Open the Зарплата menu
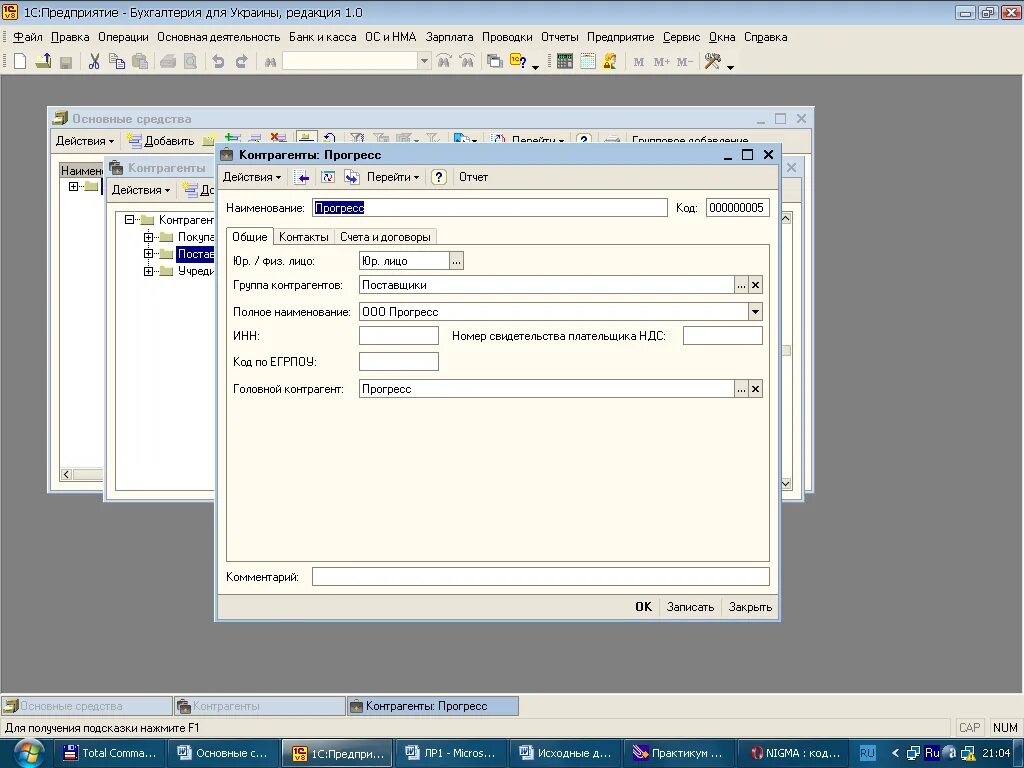The width and height of the screenshot is (1024, 768). coord(449,37)
